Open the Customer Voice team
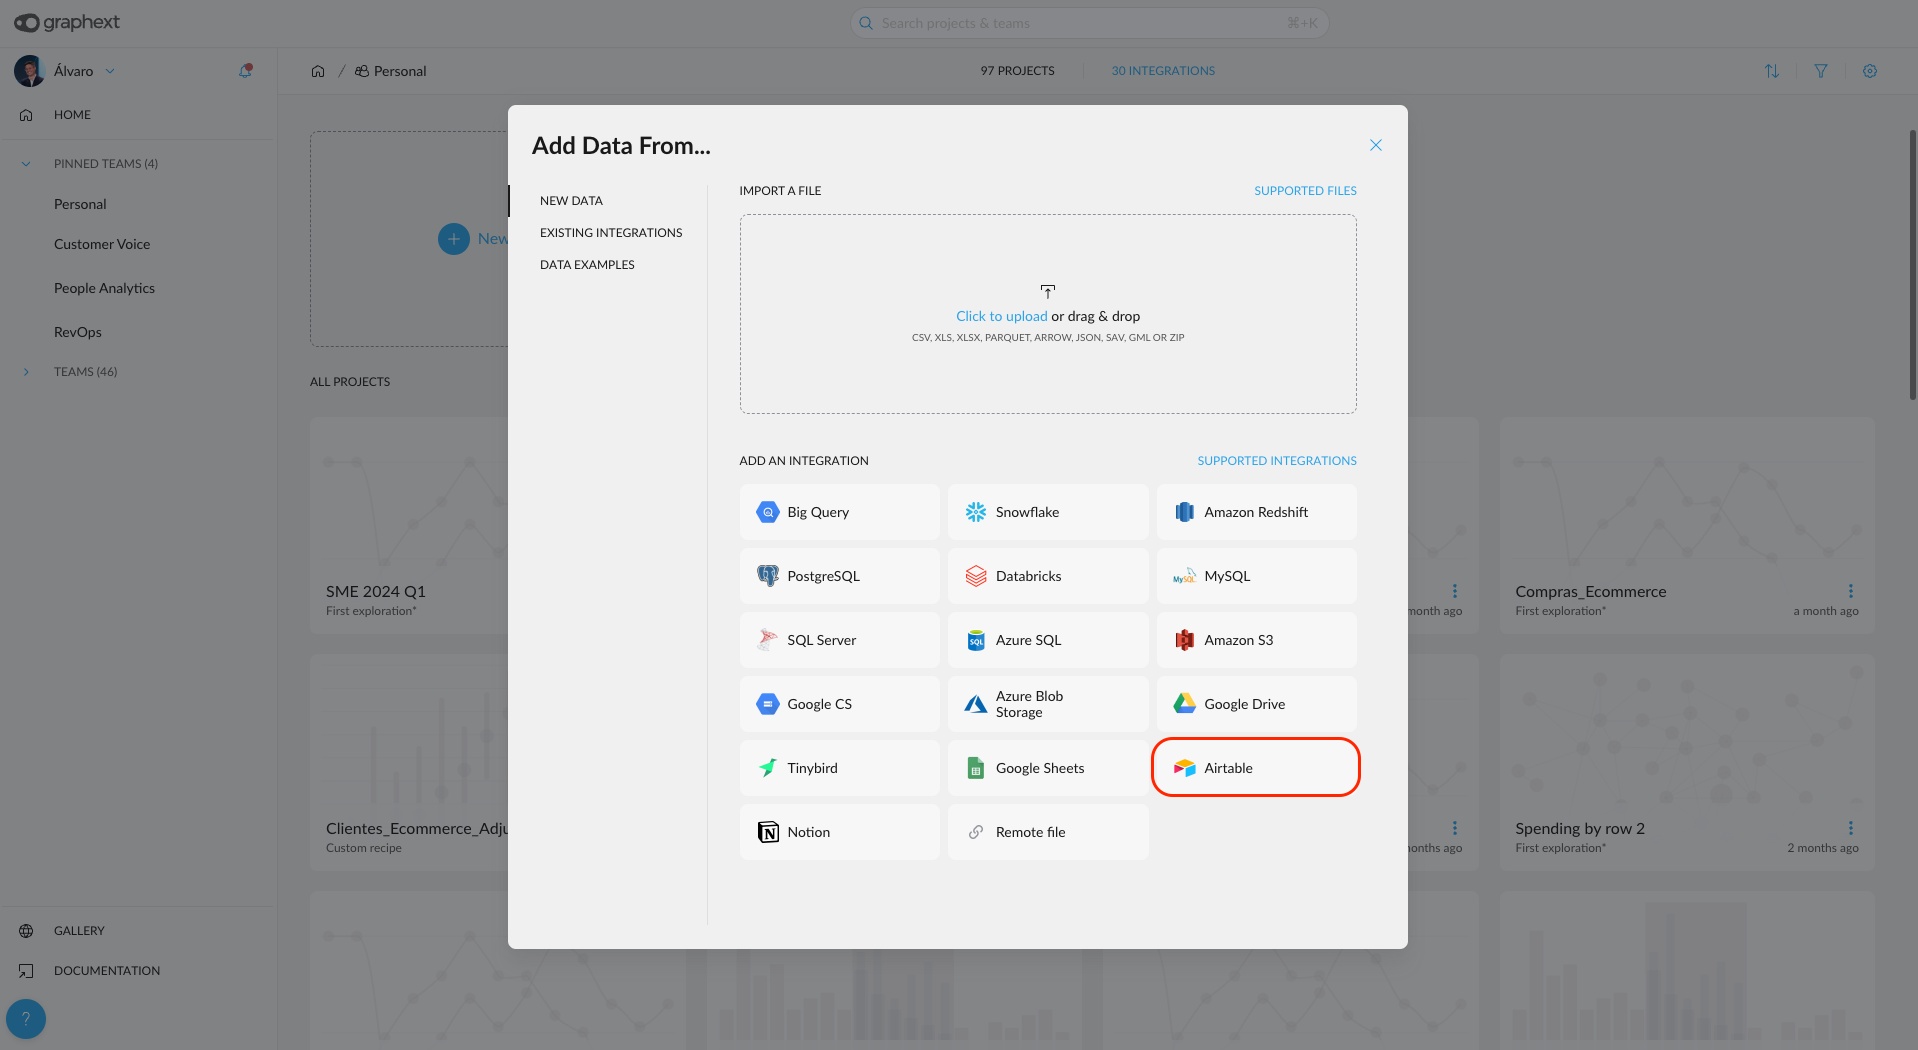1918x1050 pixels. click(102, 244)
